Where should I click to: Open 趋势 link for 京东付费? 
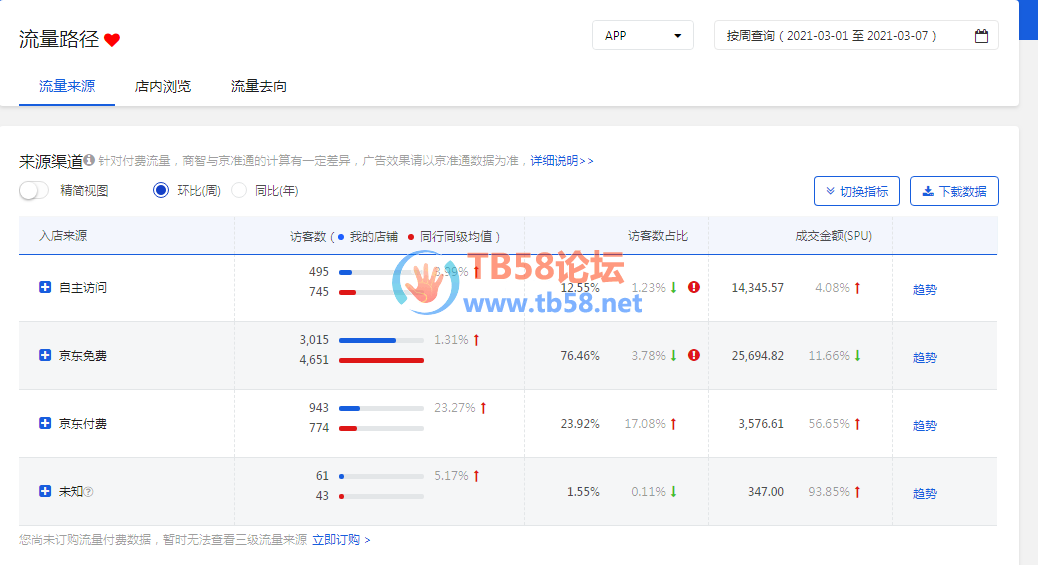tap(925, 425)
